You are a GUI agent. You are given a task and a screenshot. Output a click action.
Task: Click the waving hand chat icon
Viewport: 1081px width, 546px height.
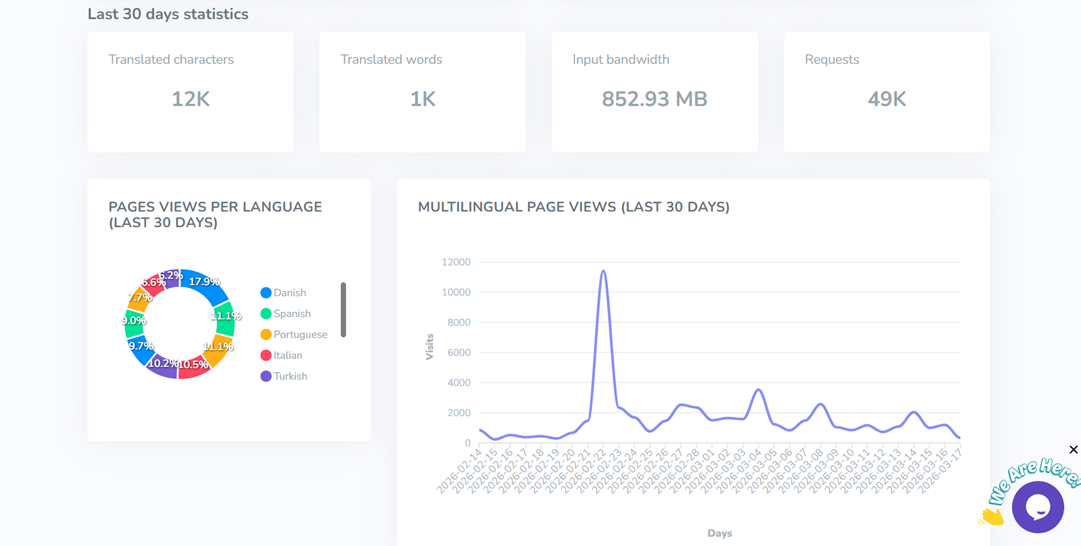(x=991, y=516)
